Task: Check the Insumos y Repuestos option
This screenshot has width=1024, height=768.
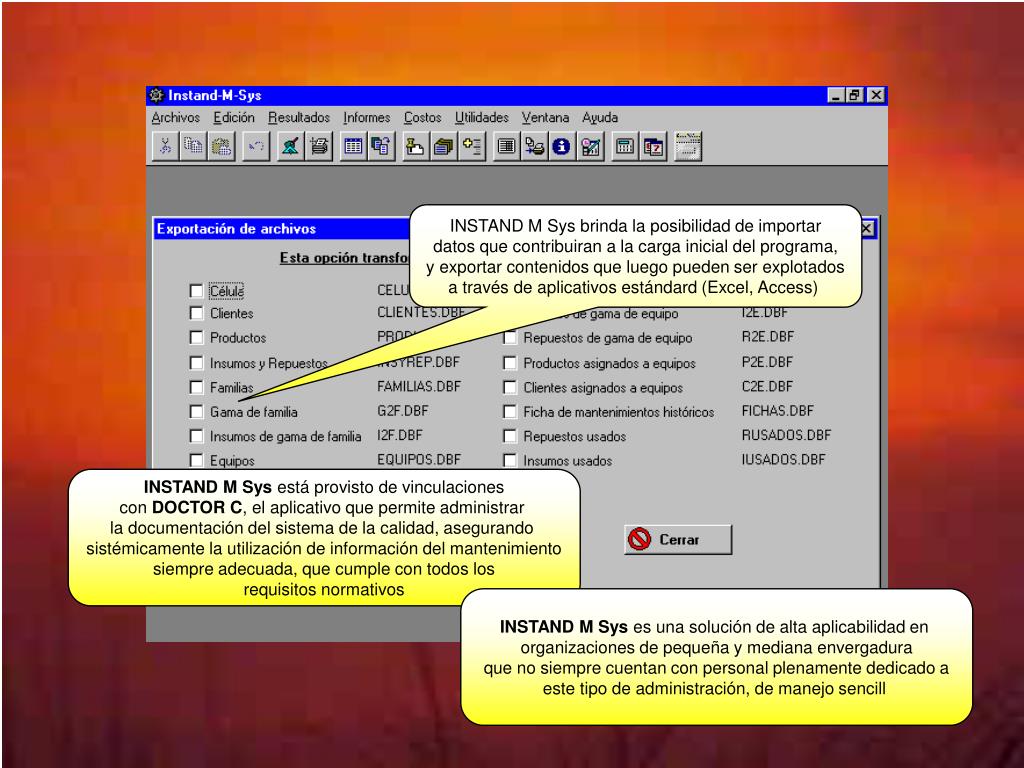Action: 196,362
